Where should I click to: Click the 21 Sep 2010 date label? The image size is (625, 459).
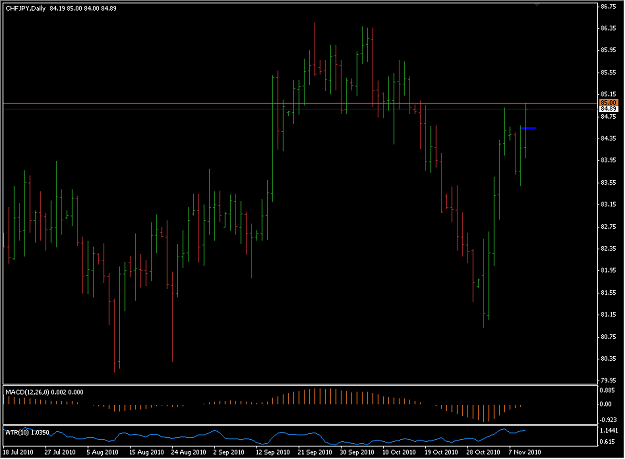pyautogui.click(x=315, y=452)
